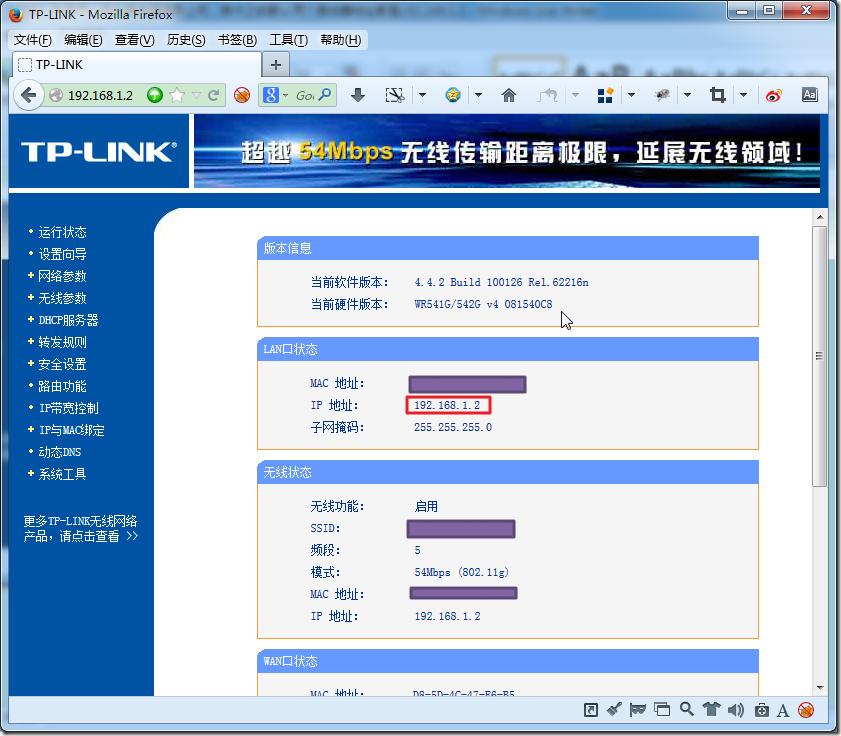The image size is (841, 736).
Task: Click the scrollbar down arrow
Action: [820, 688]
